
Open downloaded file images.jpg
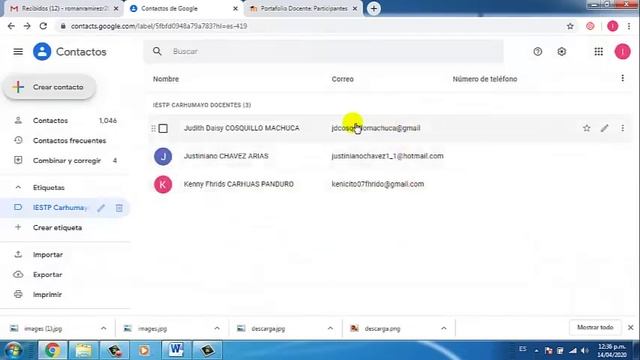(152, 329)
